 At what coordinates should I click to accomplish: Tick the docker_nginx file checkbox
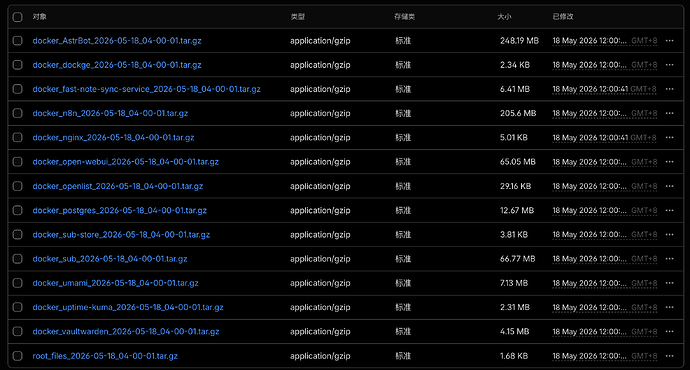pyautogui.click(x=18, y=137)
